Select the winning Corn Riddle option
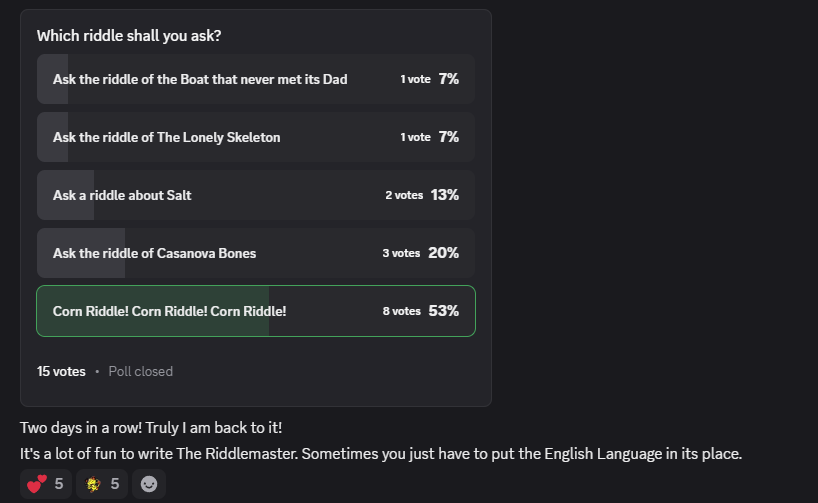The height and width of the screenshot is (503, 818). [x=170, y=311]
